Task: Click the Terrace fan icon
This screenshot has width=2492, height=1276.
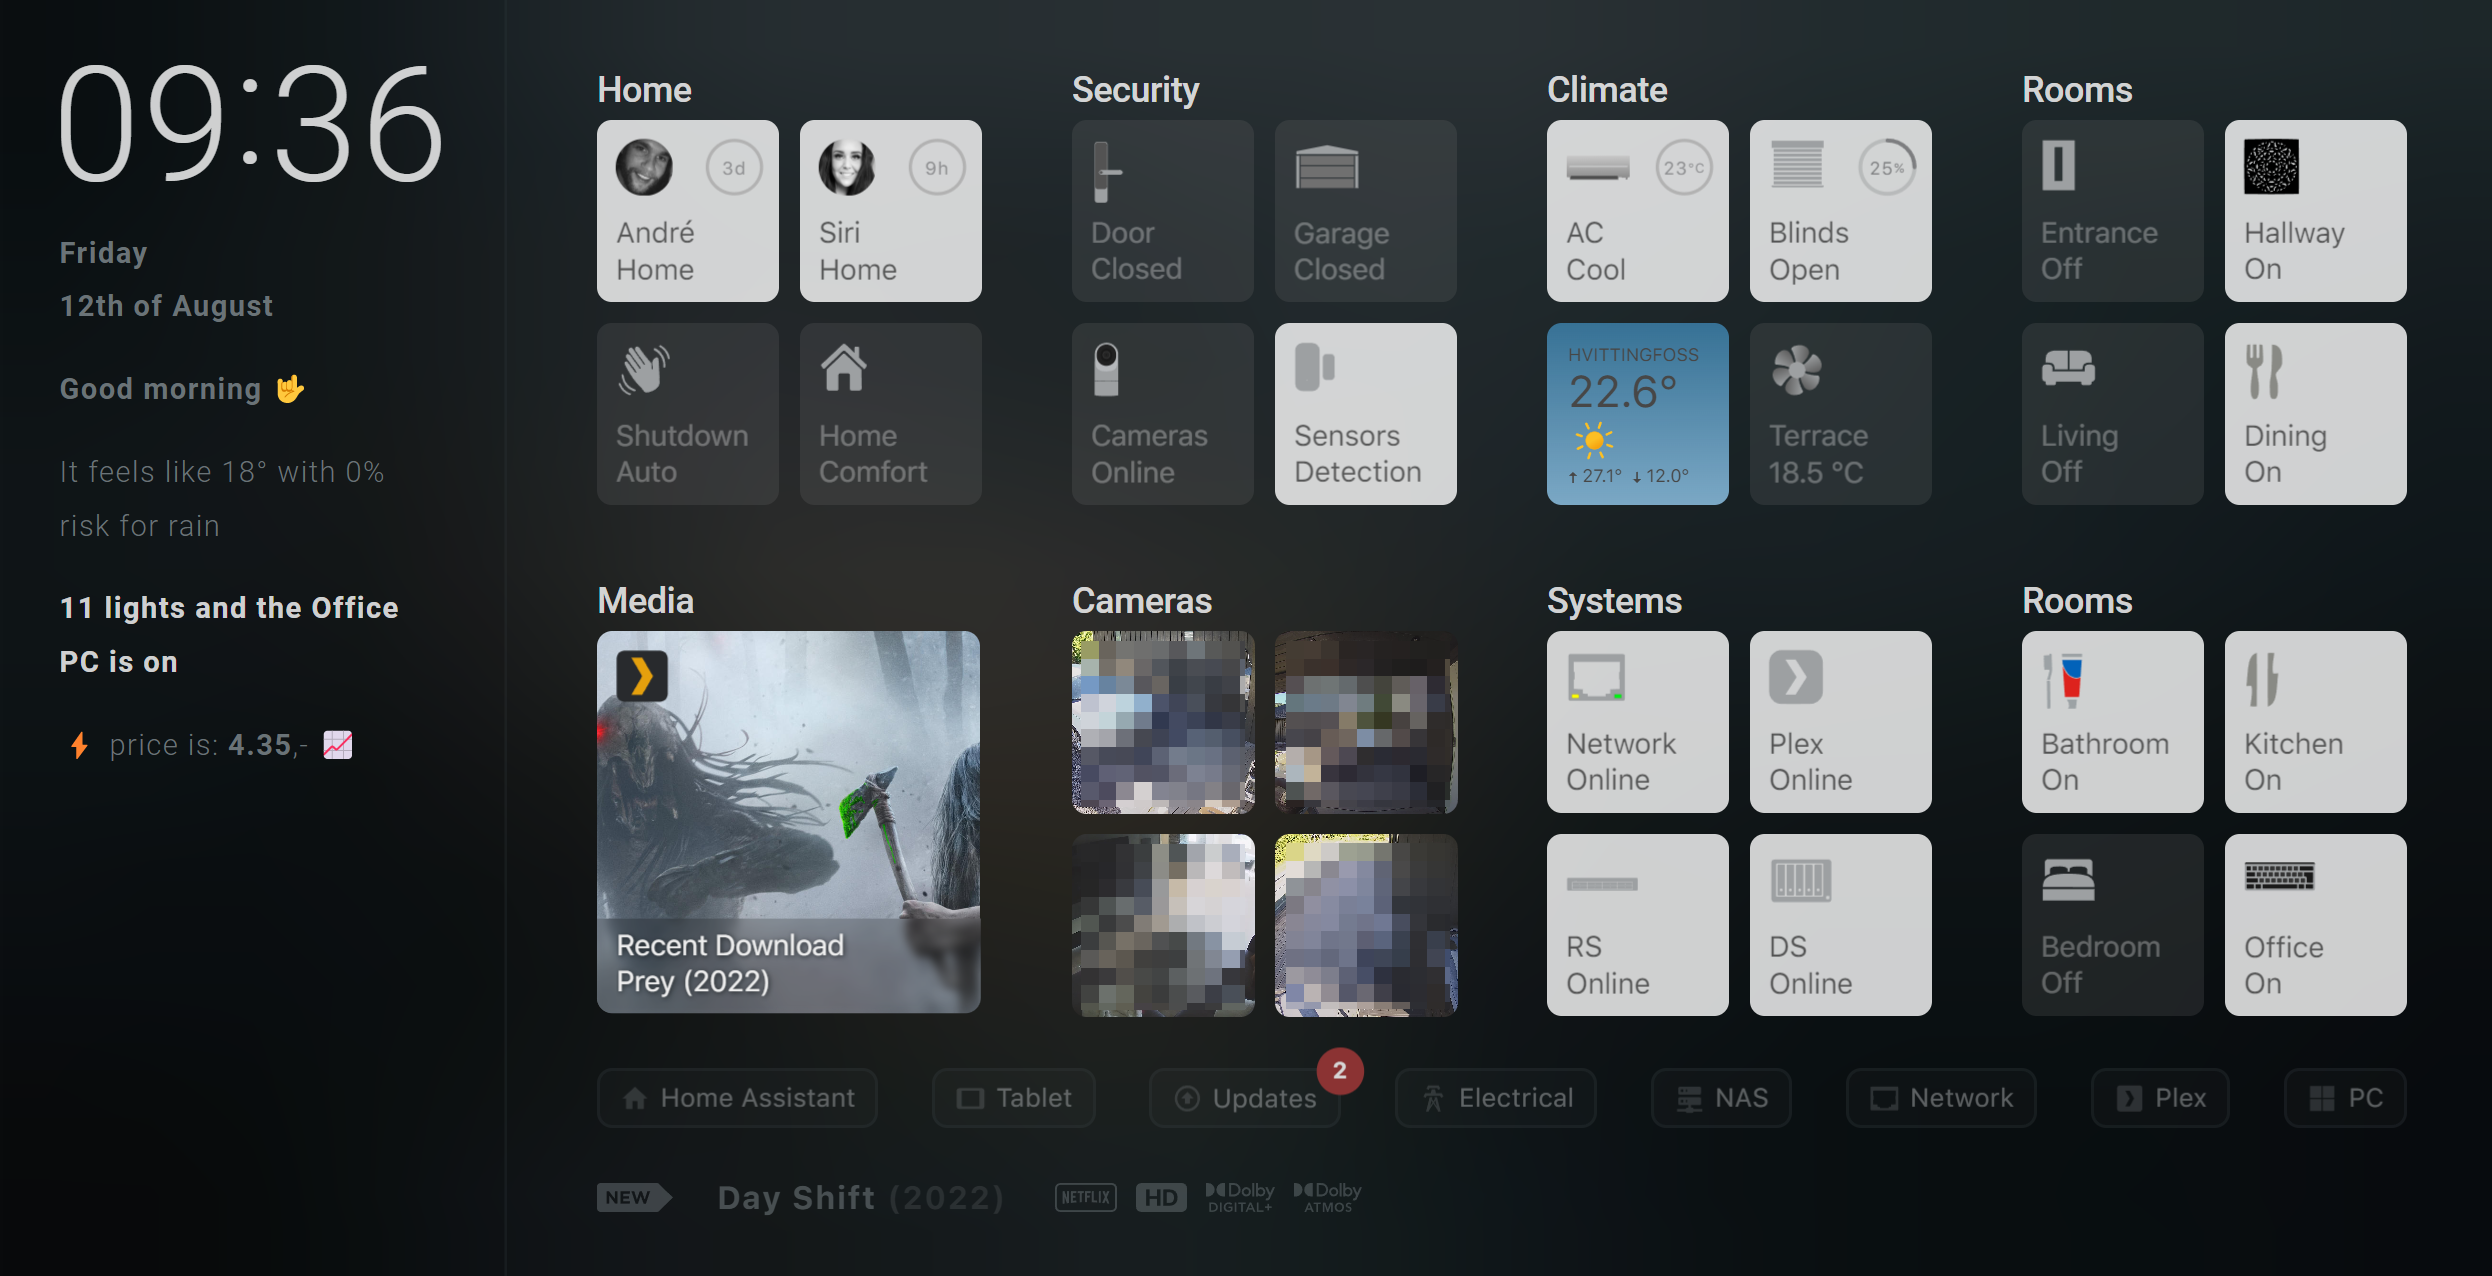Action: pos(1796,370)
